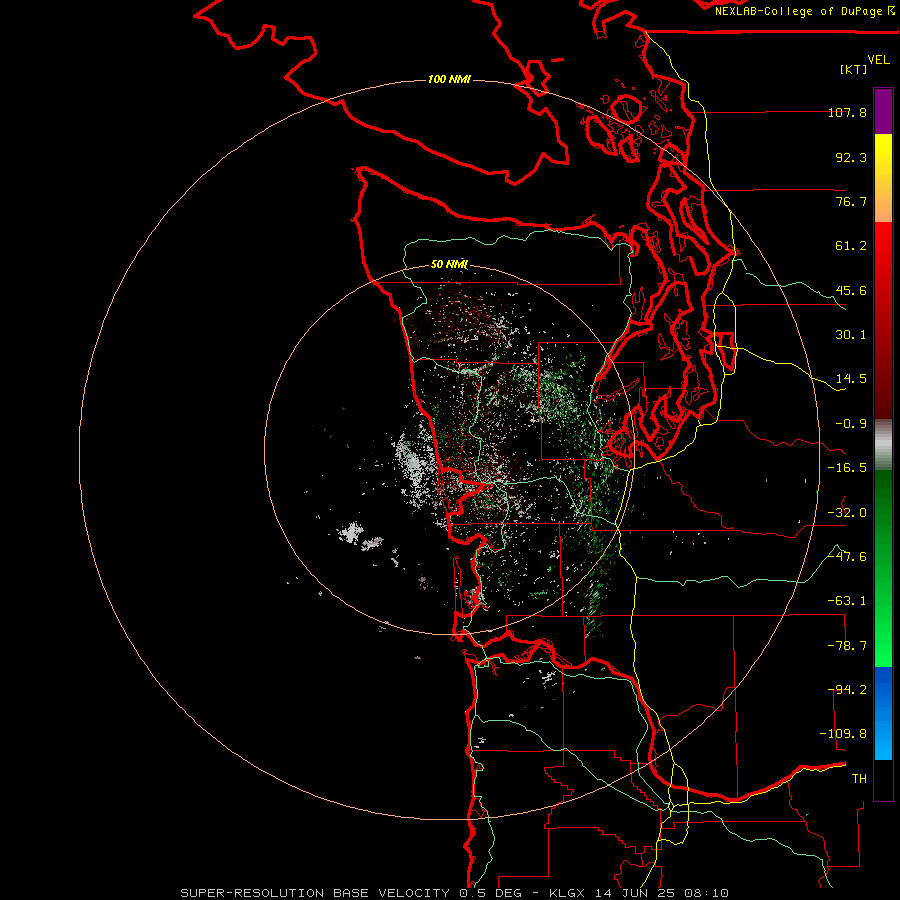Select the -94.2 velocity scale value

pyautogui.click(x=847, y=690)
